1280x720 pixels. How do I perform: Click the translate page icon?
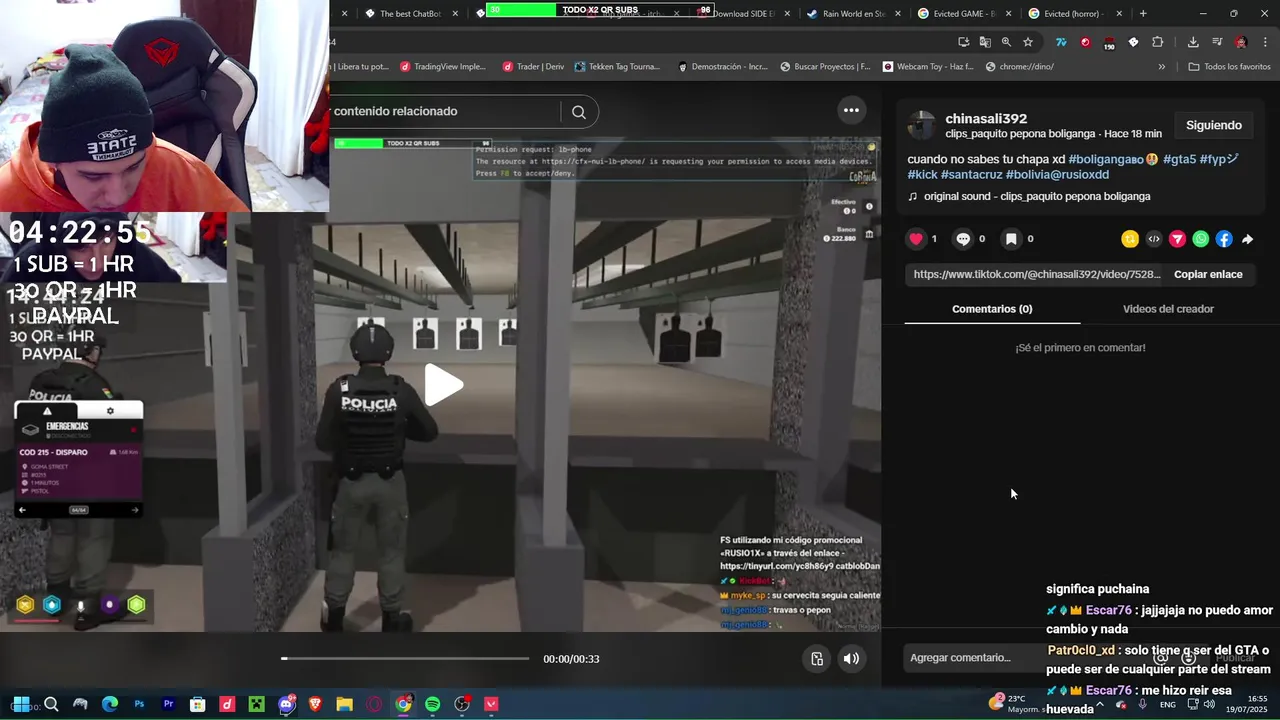[x=985, y=42]
